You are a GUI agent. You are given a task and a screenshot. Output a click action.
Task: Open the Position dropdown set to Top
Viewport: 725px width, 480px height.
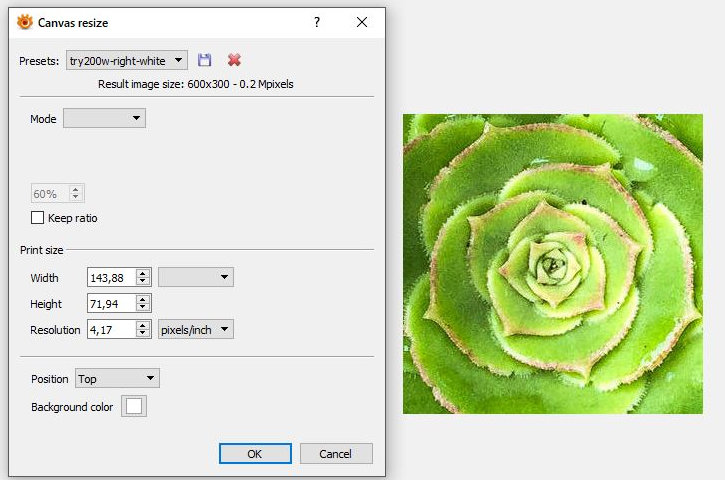click(x=117, y=379)
